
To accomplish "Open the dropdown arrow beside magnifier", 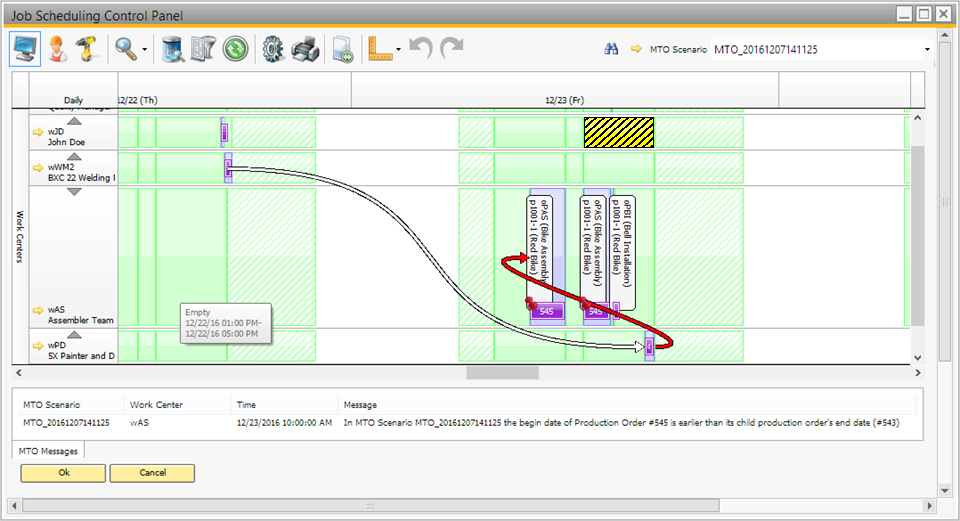I will (x=146, y=50).
